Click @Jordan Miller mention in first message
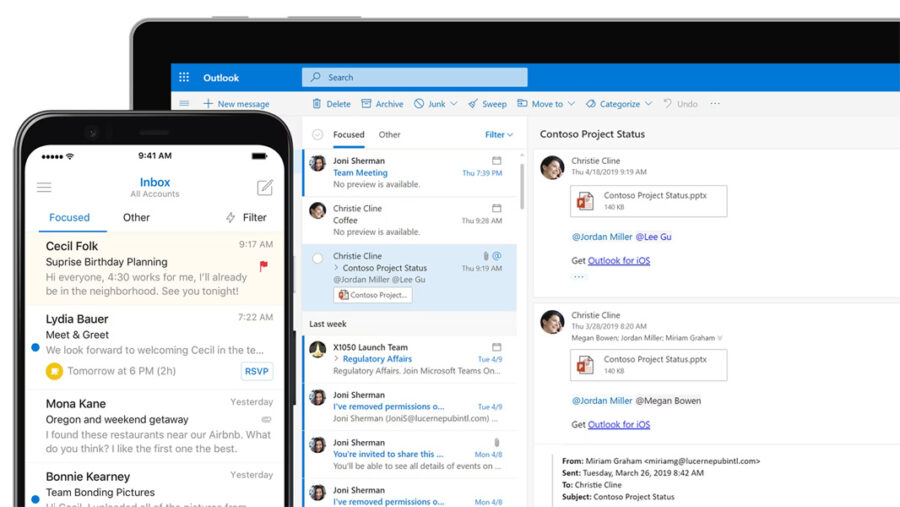The image size is (900, 507). point(602,237)
